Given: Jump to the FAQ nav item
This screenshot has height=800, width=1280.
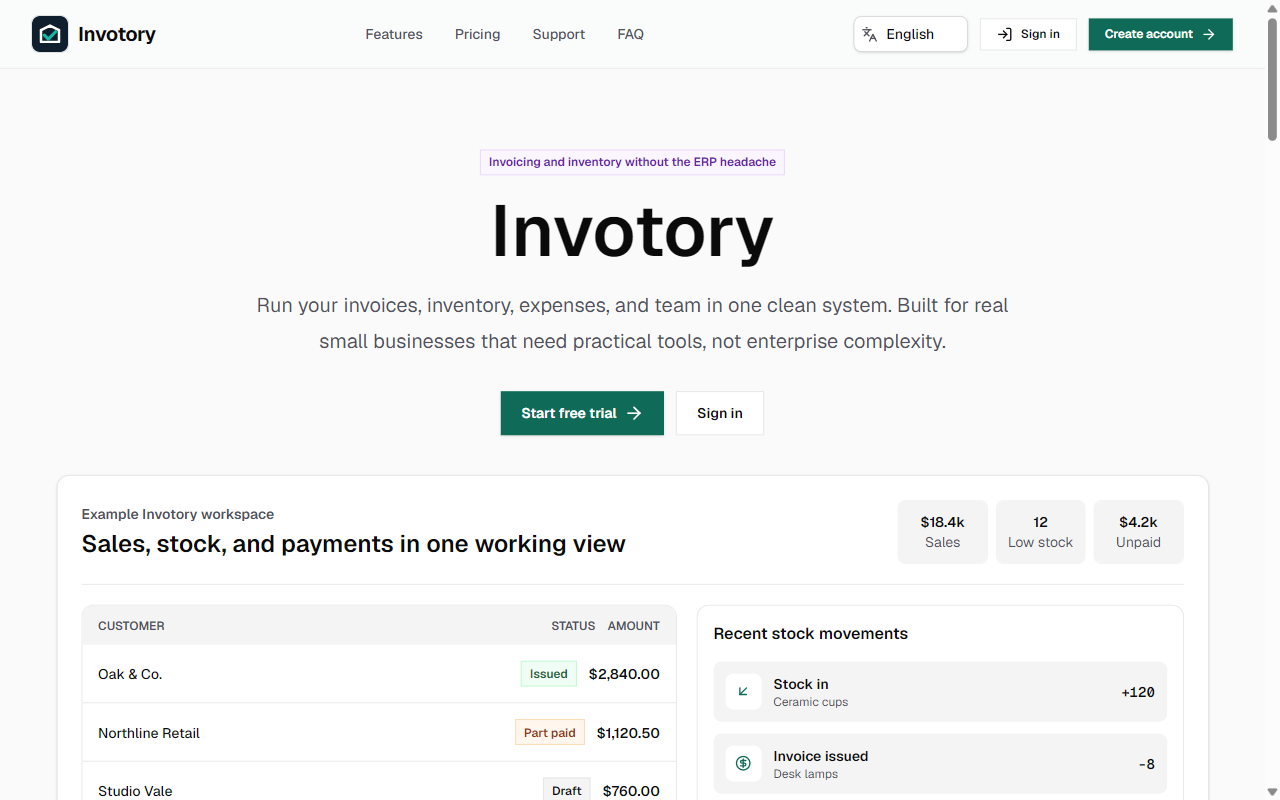Looking at the screenshot, I should pos(631,34).
